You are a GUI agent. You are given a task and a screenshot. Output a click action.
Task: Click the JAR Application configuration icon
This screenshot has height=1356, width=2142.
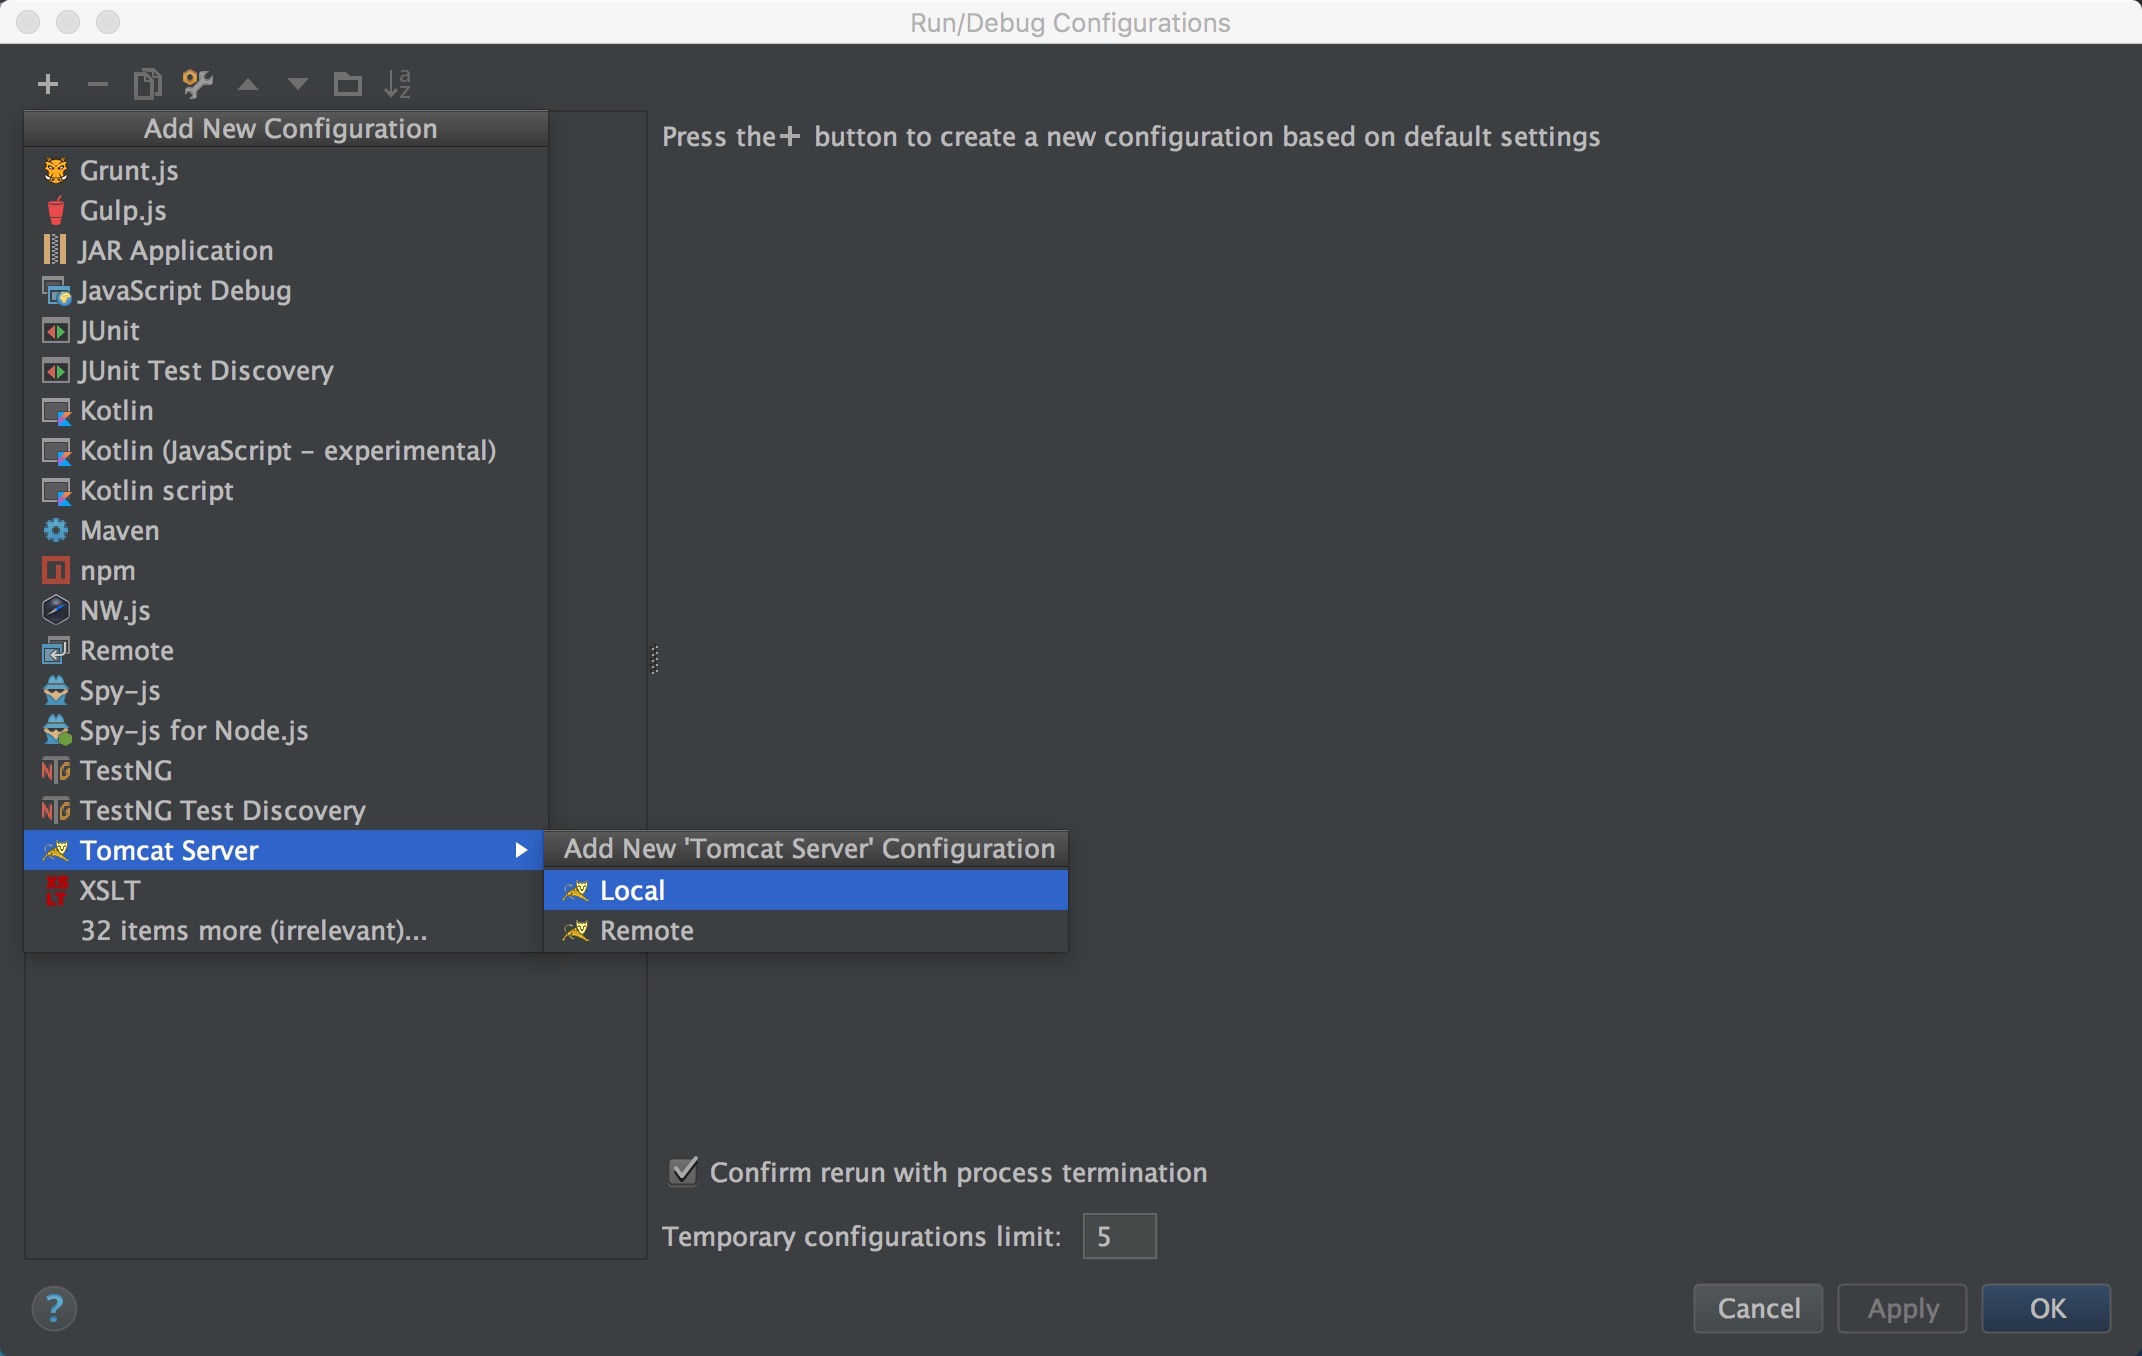[x=56, y=248]
